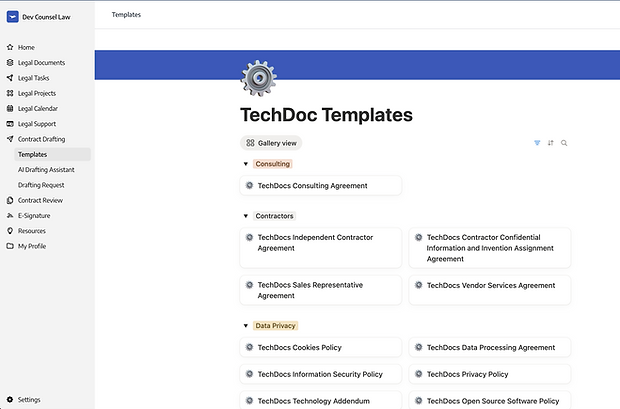Open Legal Tasks page
This screenshot has width=620, height=409.
pyautogui.click(x=33, y=78)
